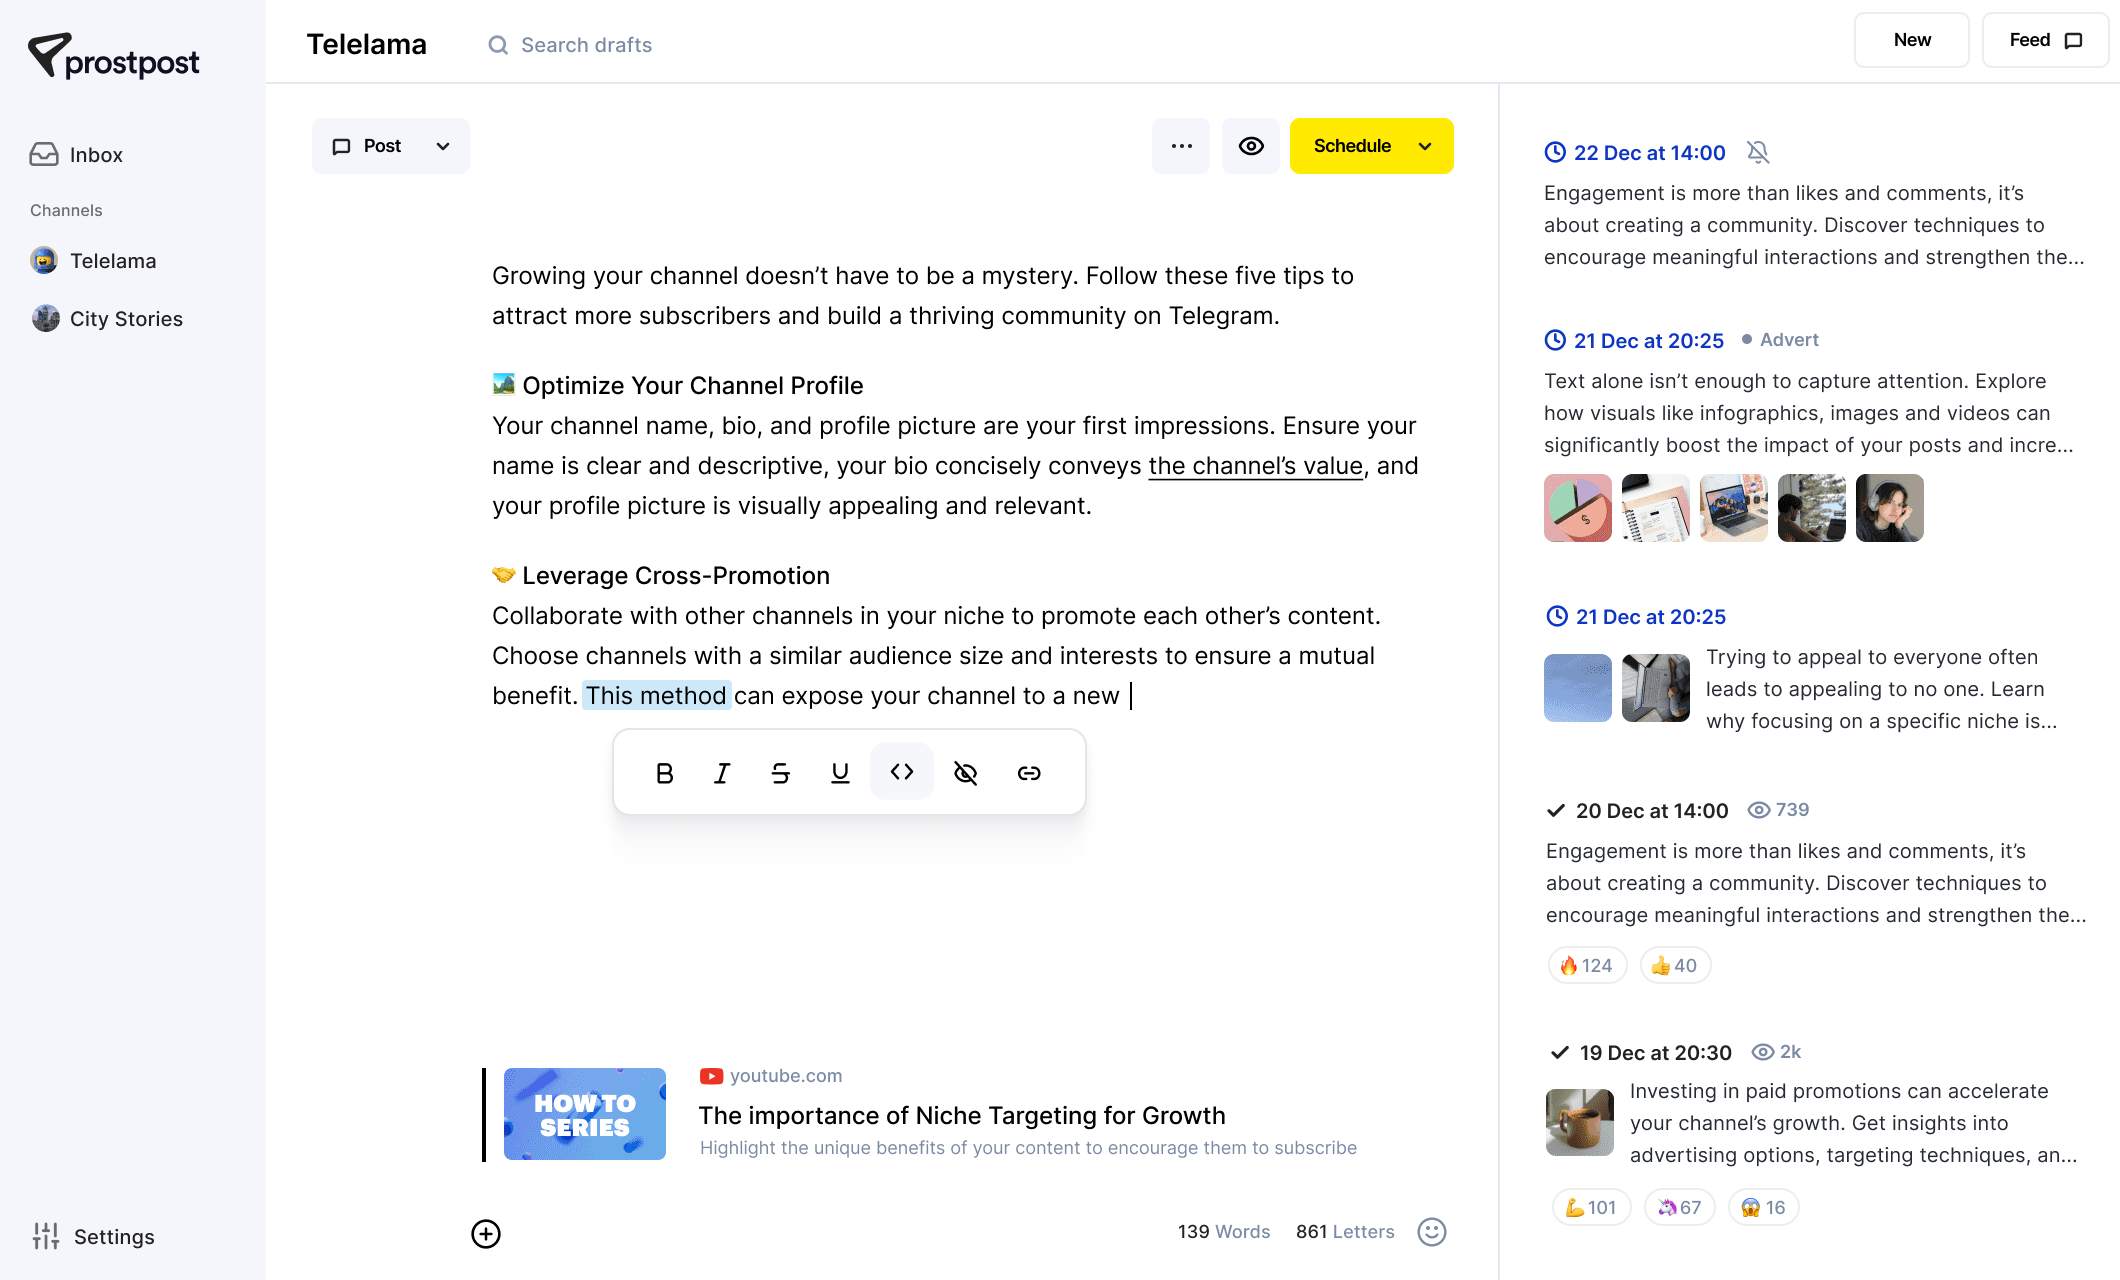Open the emoji picker smiley icon

pos(1432,1232)
